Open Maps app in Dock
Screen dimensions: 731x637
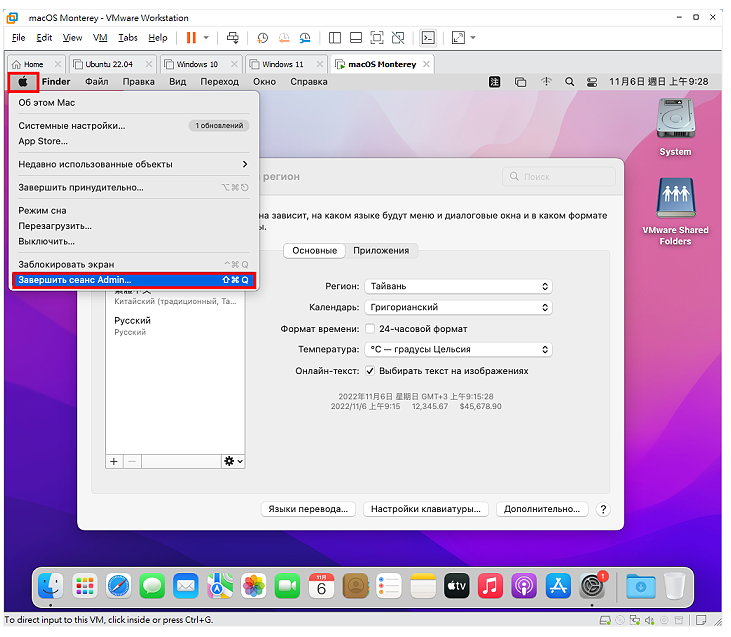pos(220,585)
